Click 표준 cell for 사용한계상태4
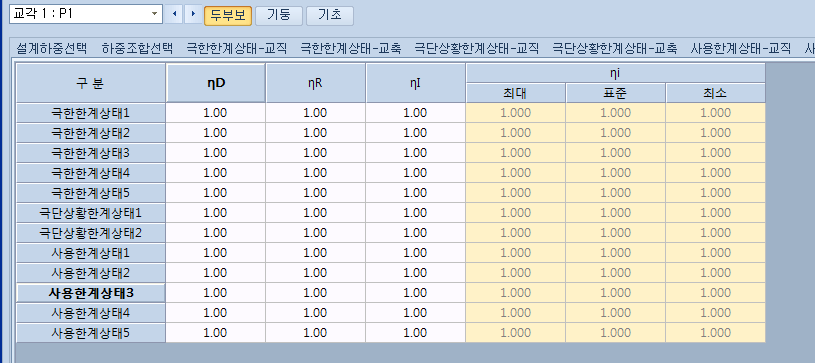Image resolution: width=815 pixels, height=363 pixels. coord(616,313)
